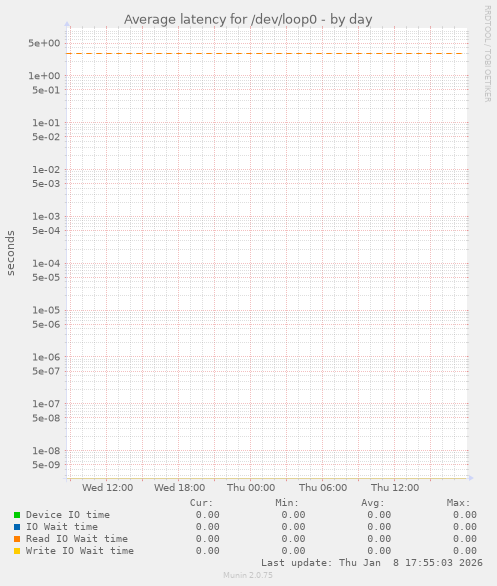
Task: Click the '5e-03' y-axis tick label
Action: coord(46,184)
